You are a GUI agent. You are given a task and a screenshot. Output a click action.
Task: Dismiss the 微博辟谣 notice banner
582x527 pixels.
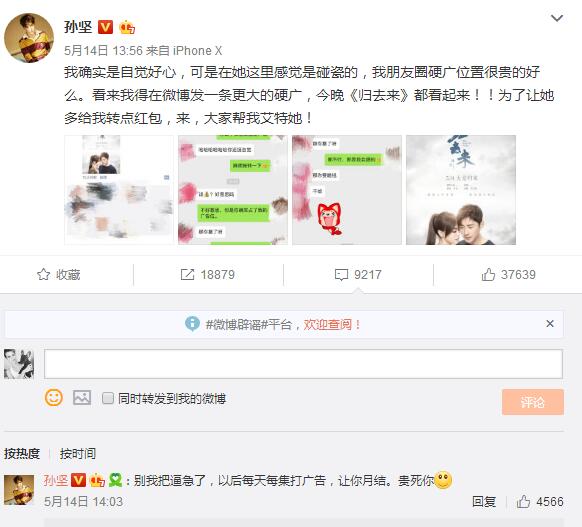tap(550, 324)
